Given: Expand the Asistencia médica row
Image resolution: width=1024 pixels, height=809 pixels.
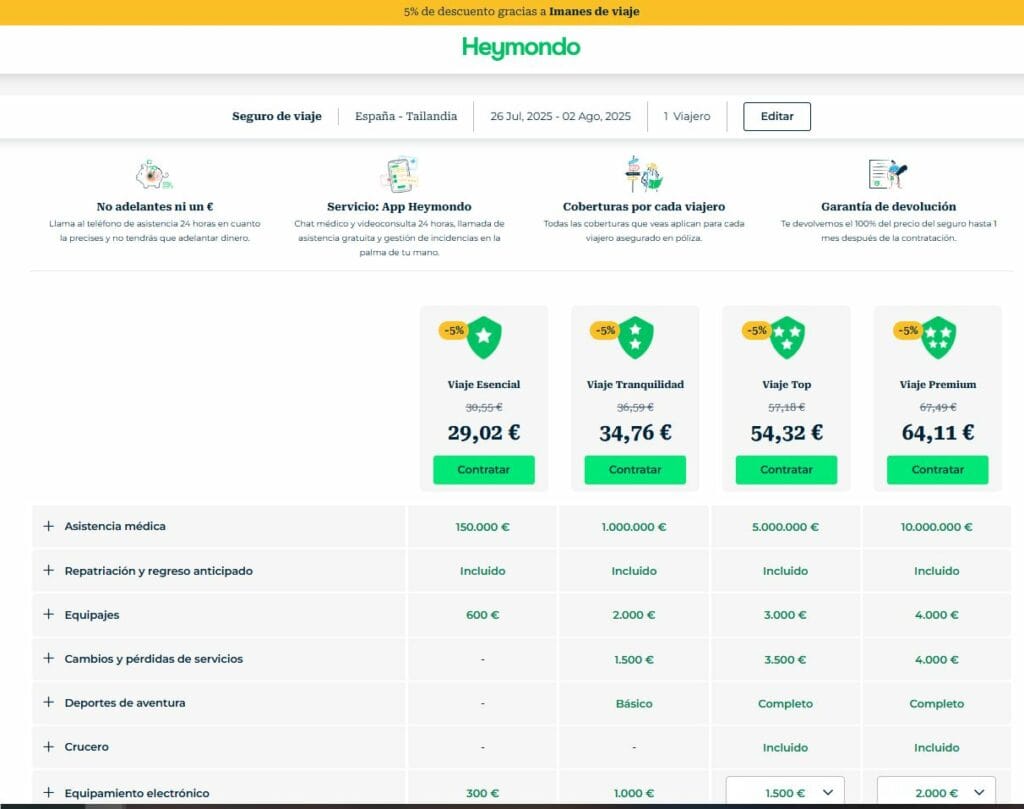Looking at the screenshot, I should pos(48,526).
